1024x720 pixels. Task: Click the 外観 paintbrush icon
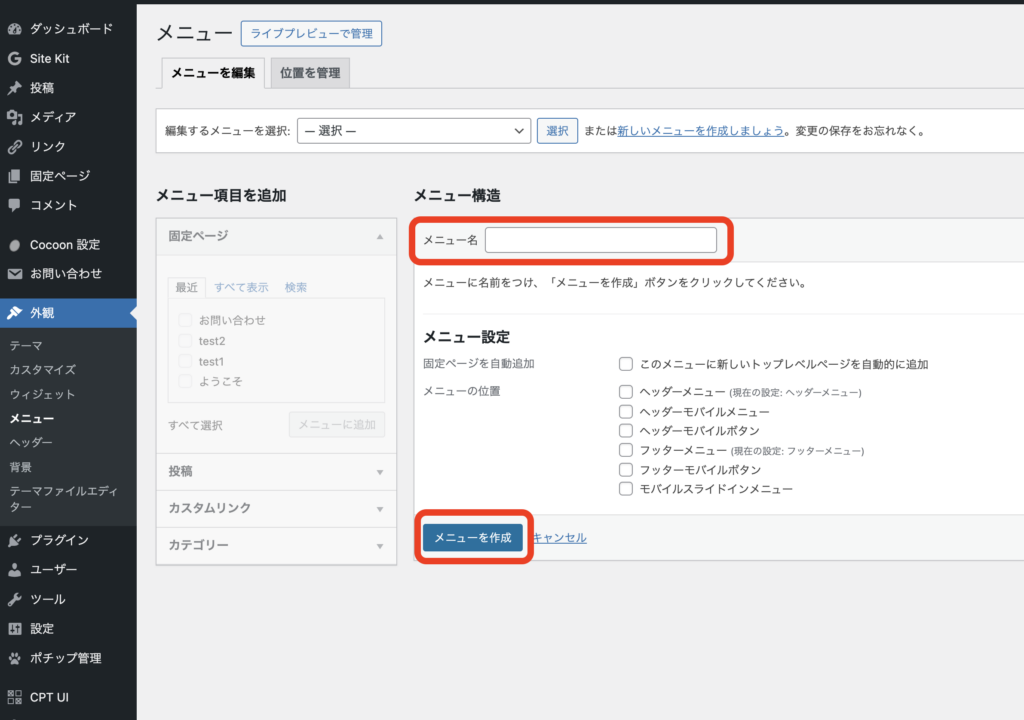coord(14,313)
